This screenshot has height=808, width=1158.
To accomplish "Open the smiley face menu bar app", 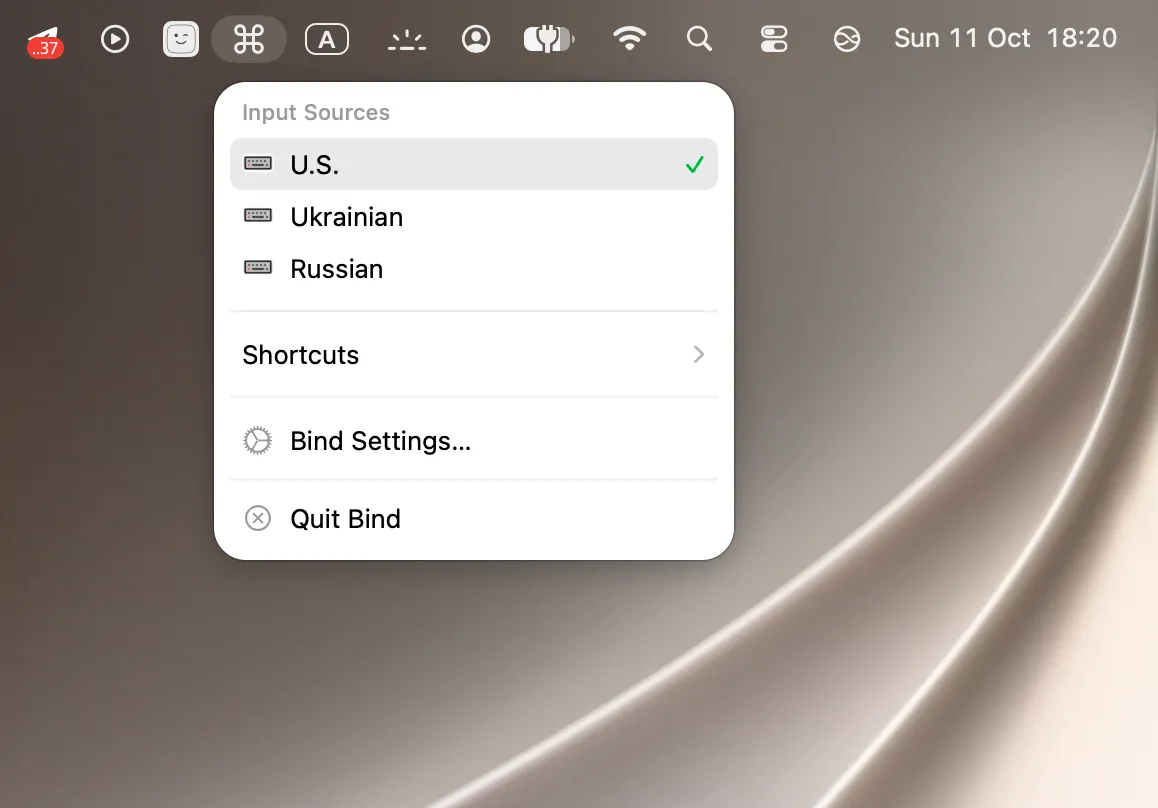I will 181,39.
